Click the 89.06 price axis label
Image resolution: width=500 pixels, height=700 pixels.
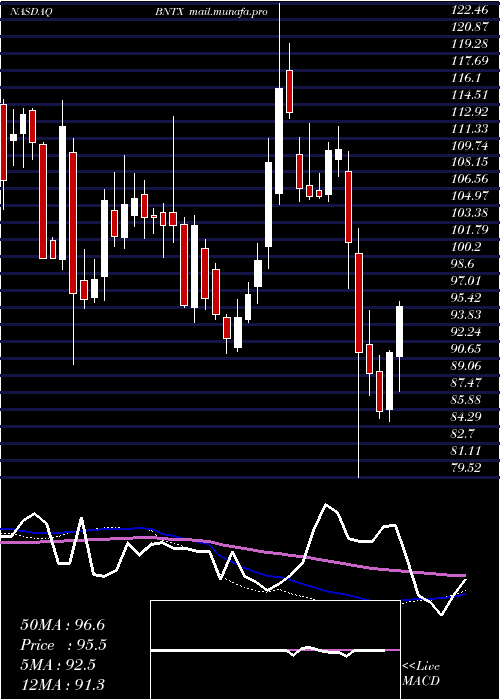pos(466,366)
